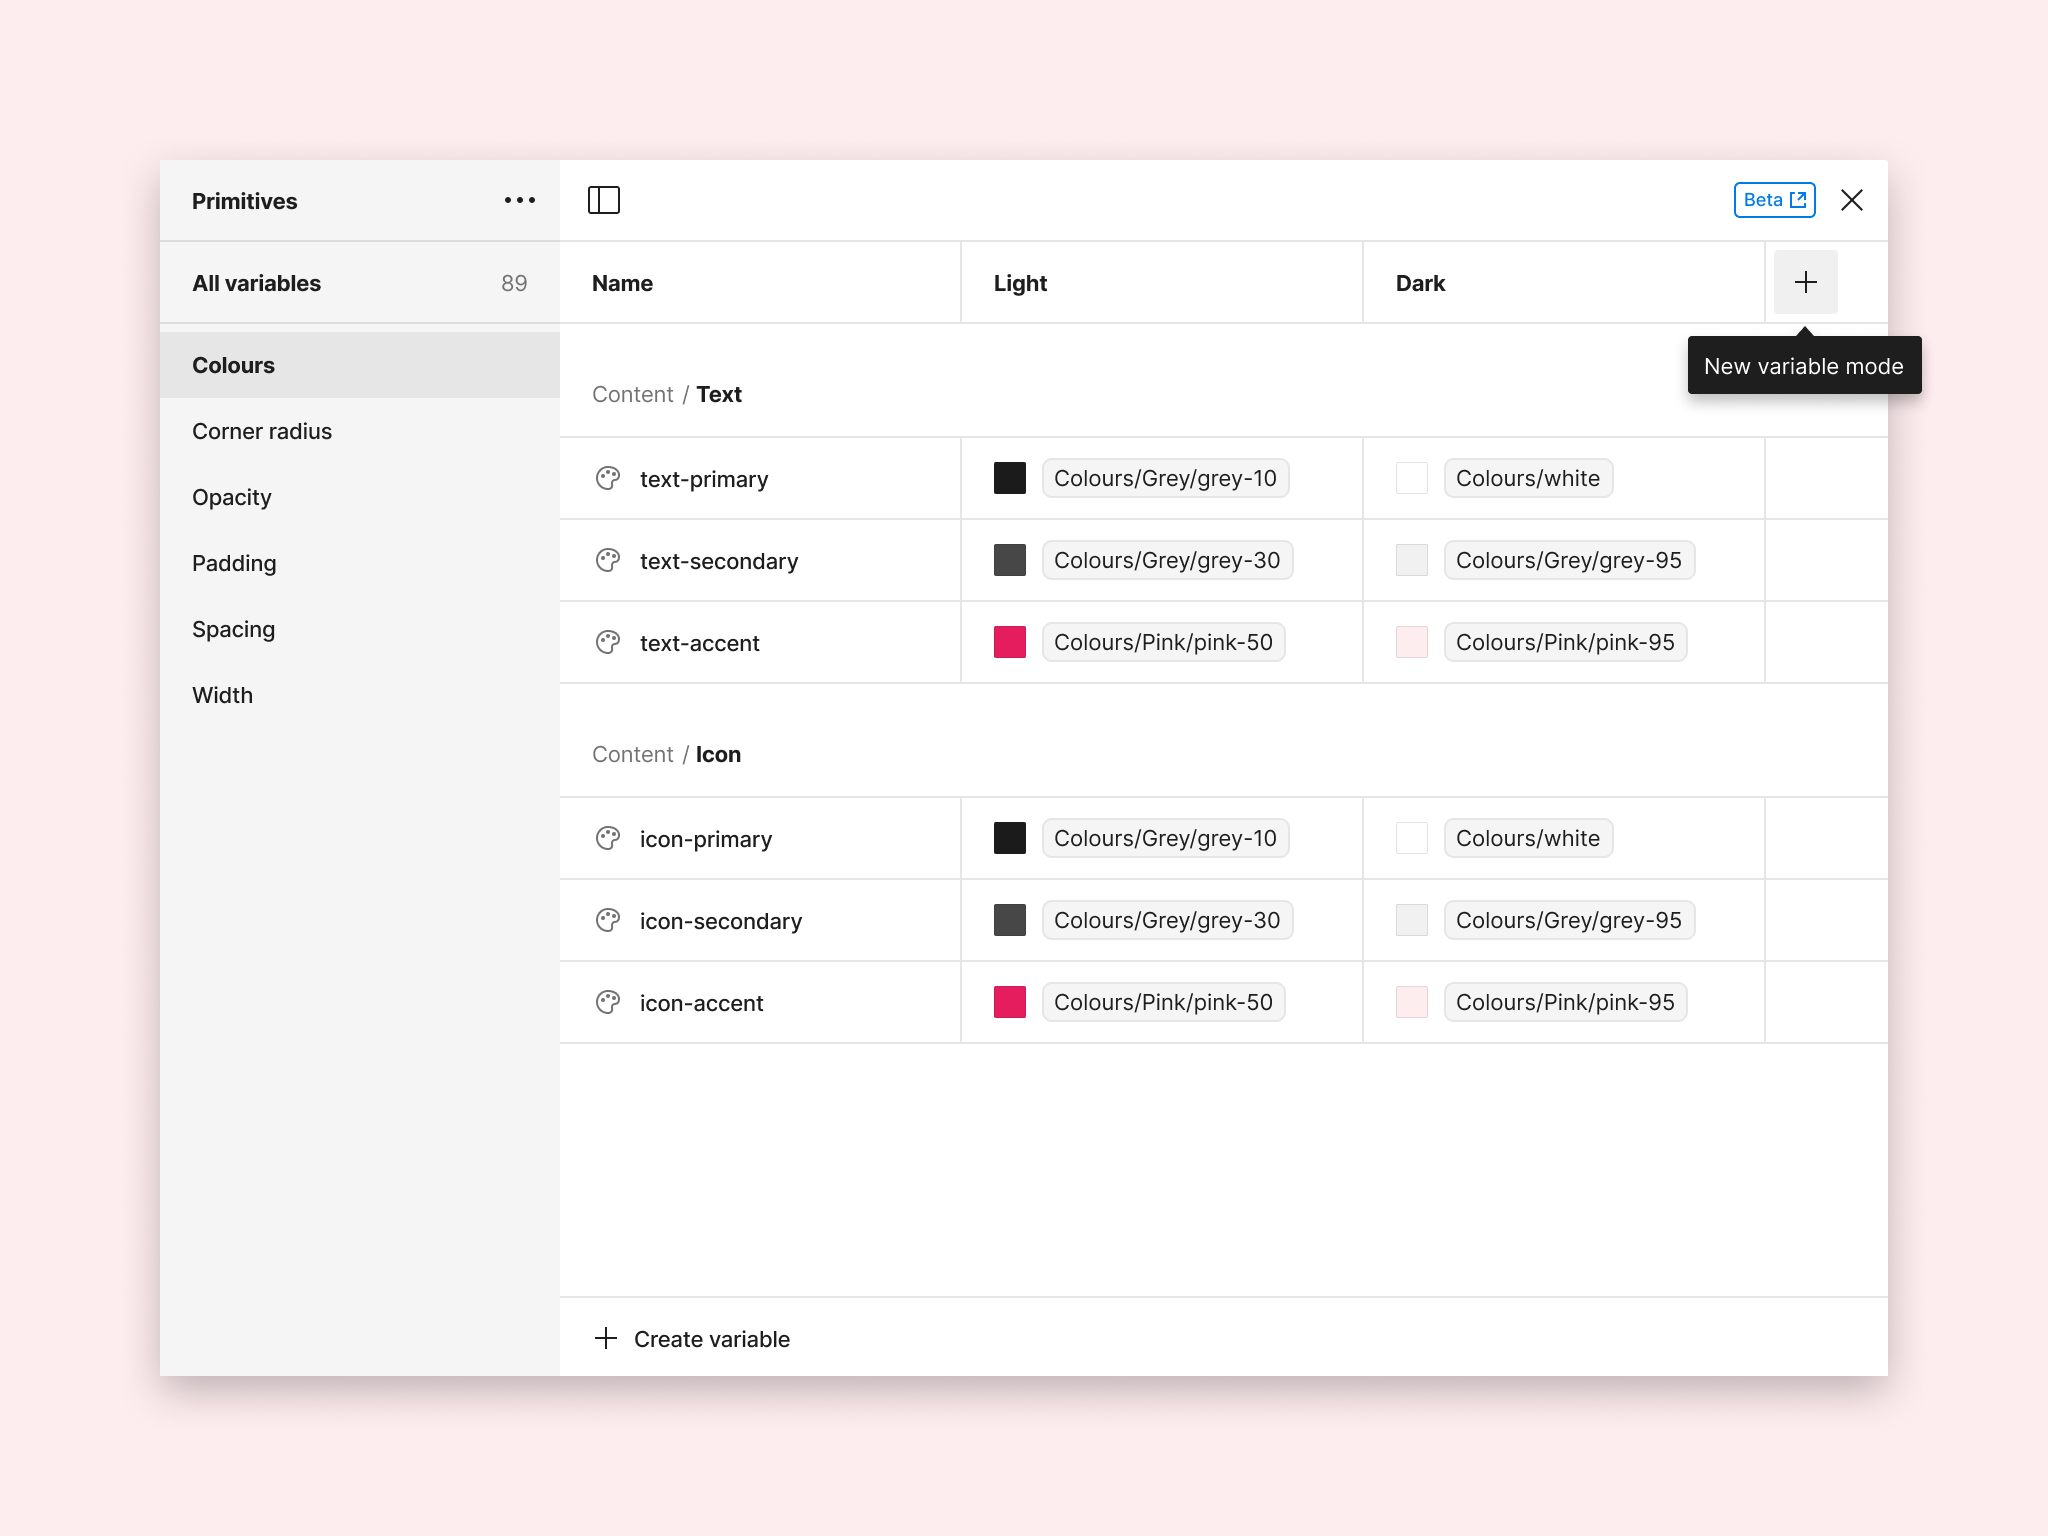
Task: Click the color picker icon for icon-primary
Action: pos(610,837)
